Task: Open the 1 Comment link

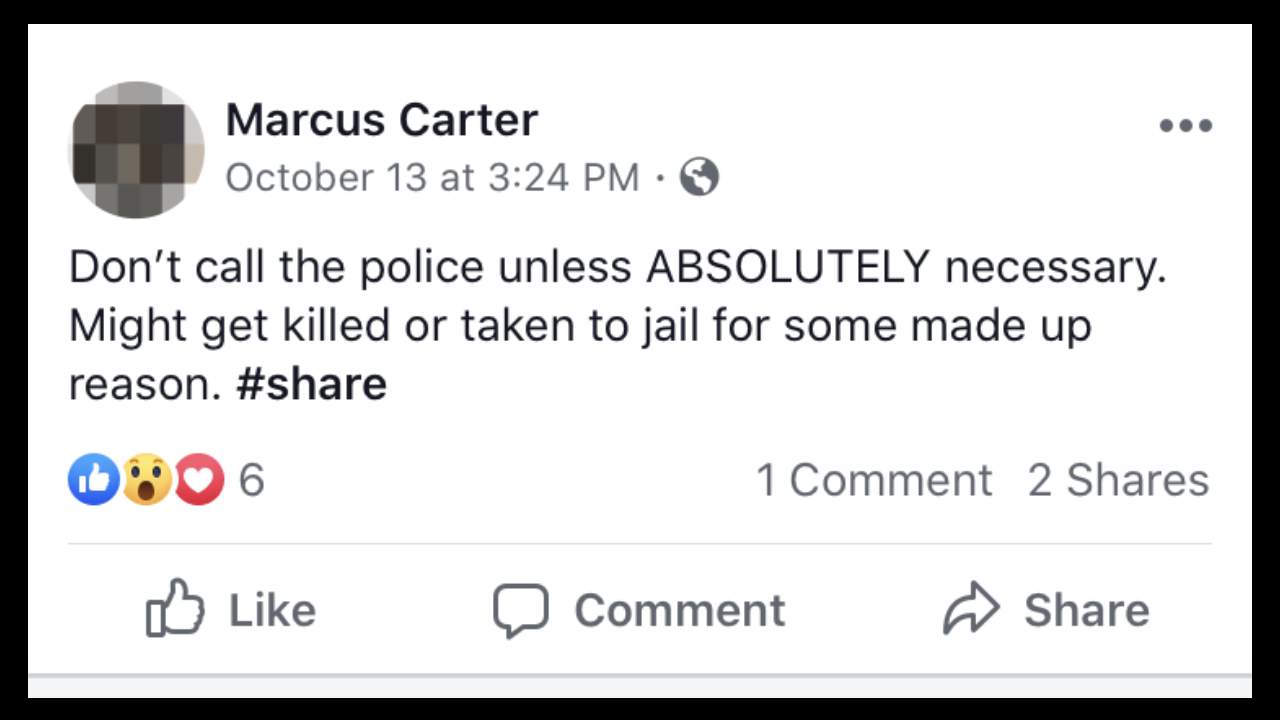Action: click(874, 480)
